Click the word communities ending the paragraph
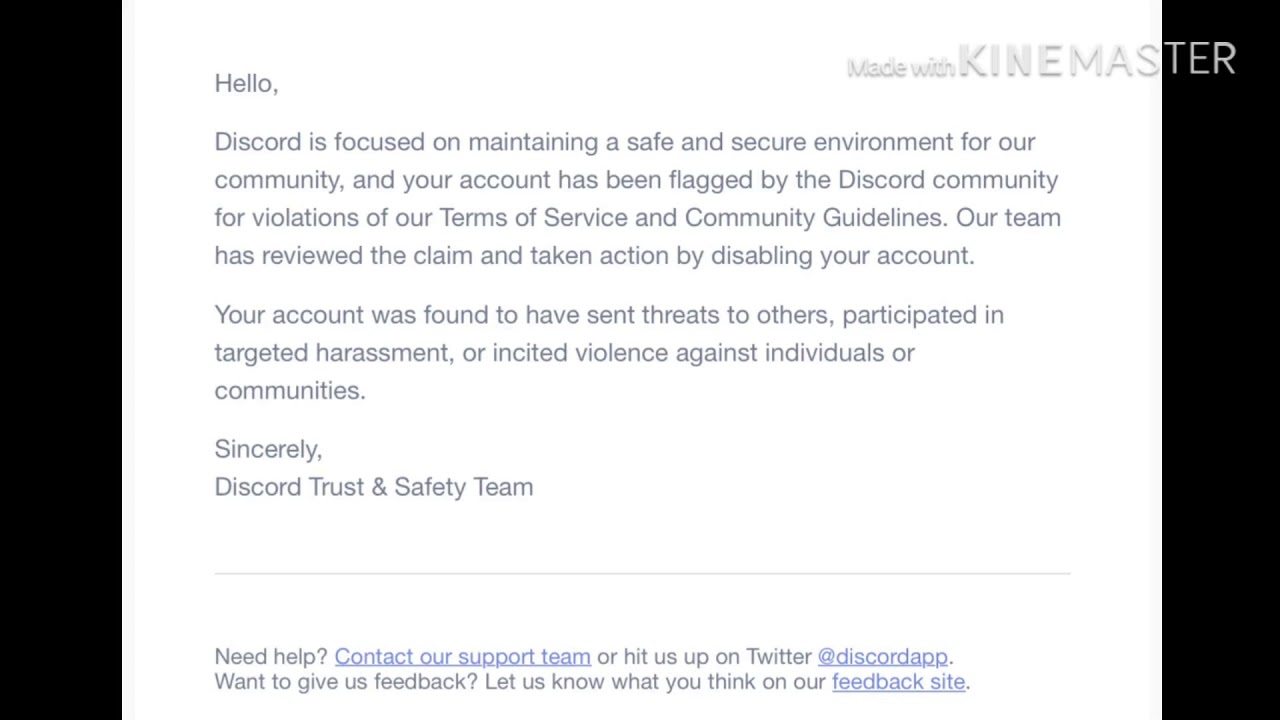 point(288,391)
